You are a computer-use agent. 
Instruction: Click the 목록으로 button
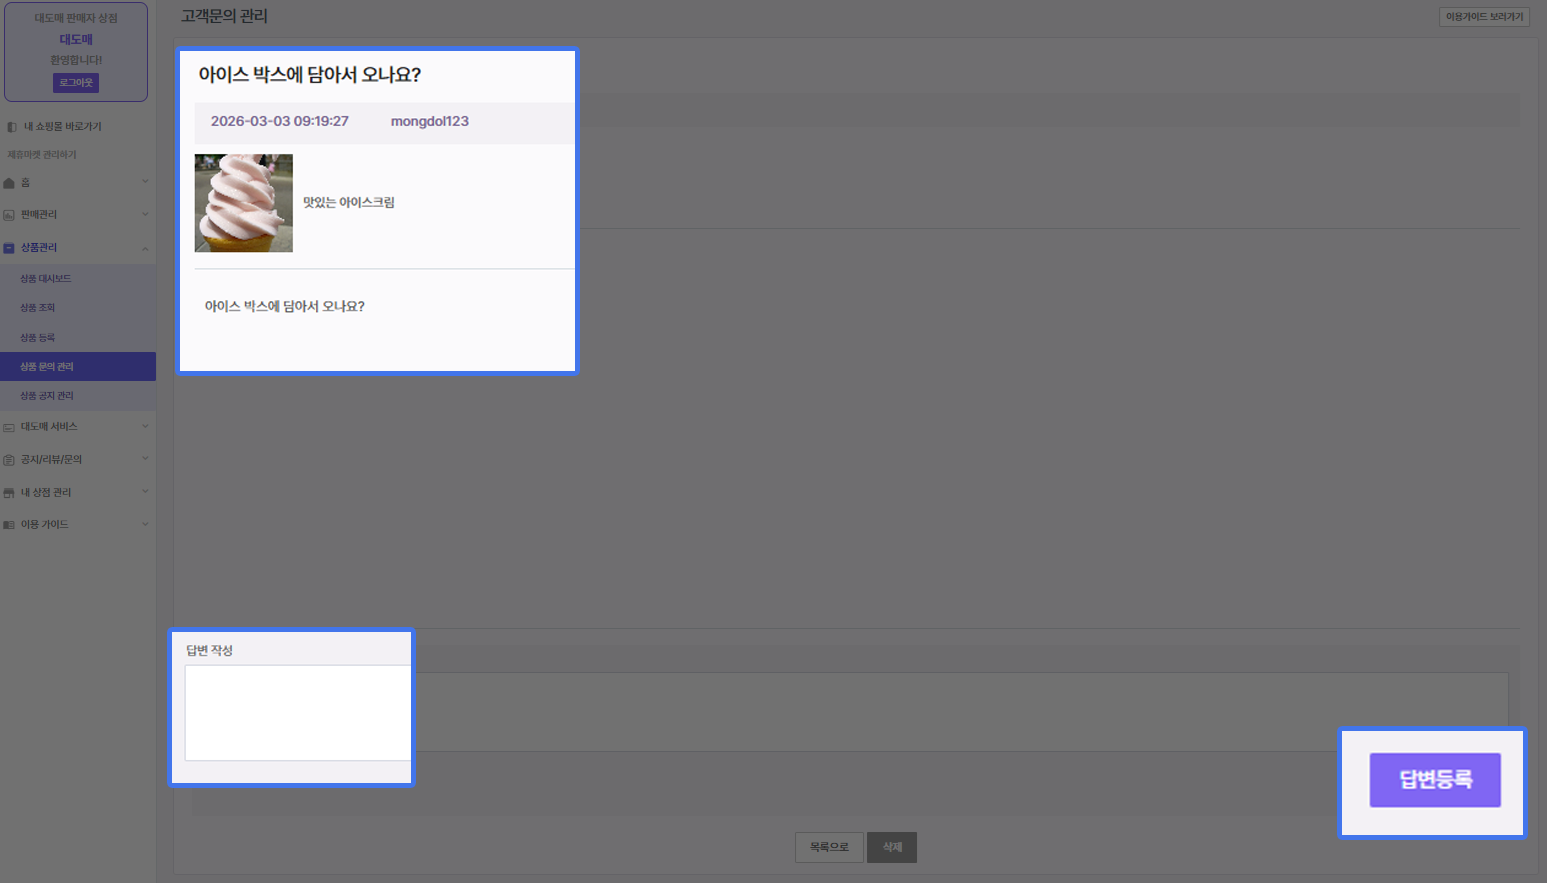click(829, 847)
